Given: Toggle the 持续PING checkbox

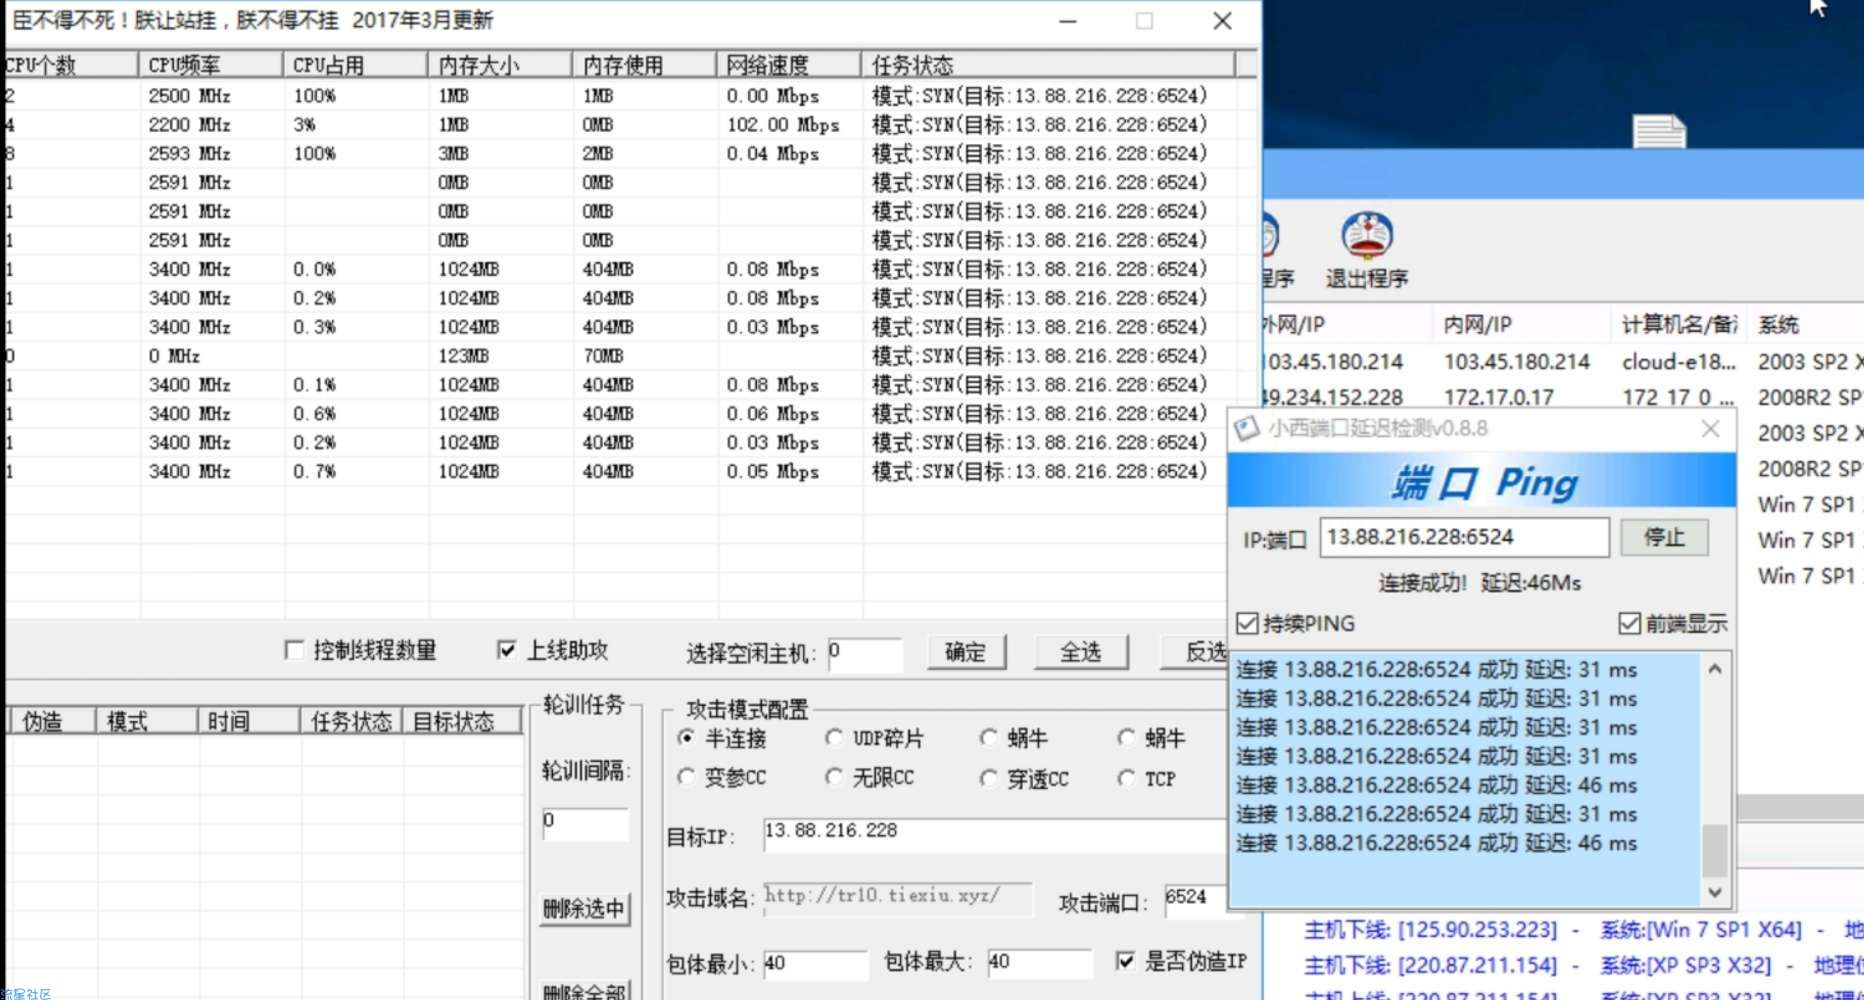Looking at the screenshot, I should (x=1247, y=624).
